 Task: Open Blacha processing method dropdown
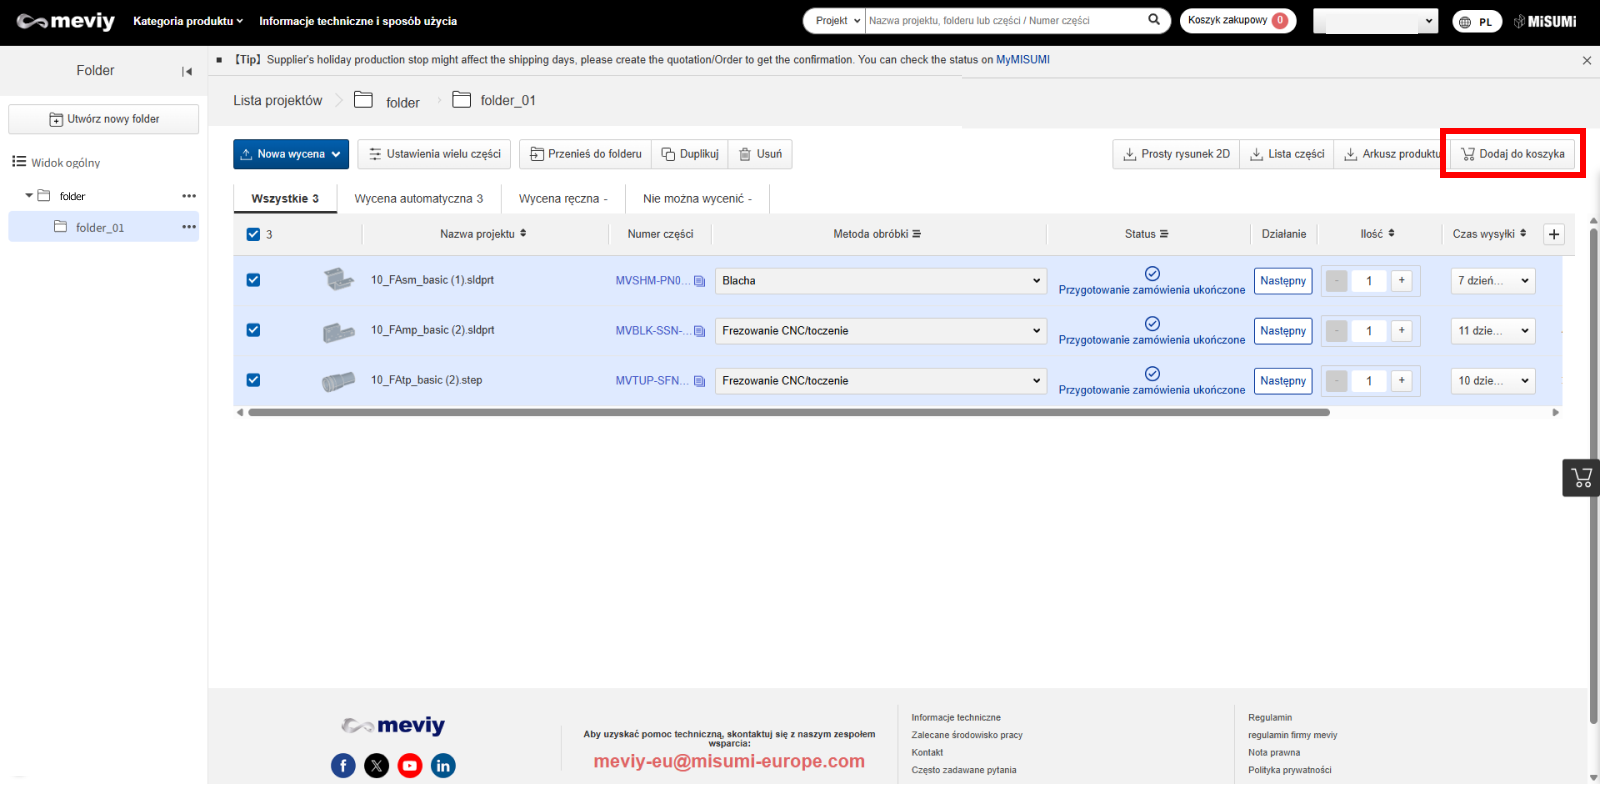(x=880, y=281)
